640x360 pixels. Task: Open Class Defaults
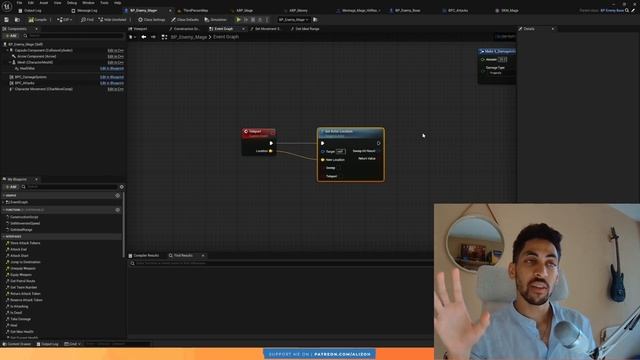(185, 20)
